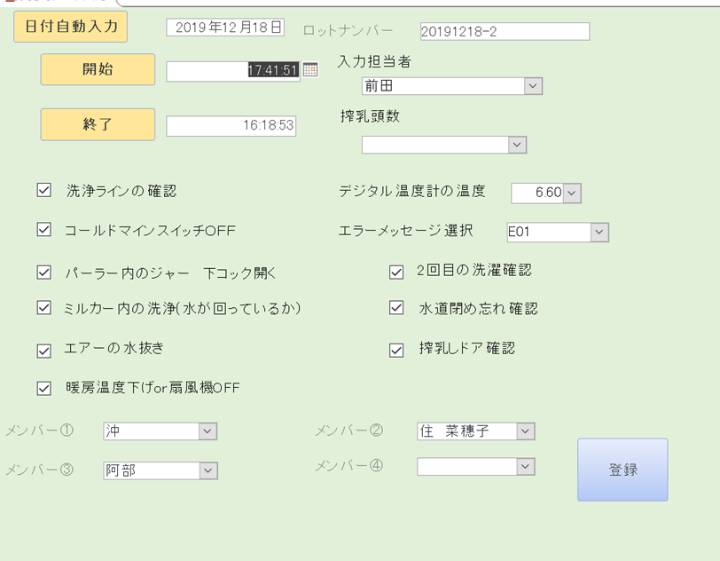This screenshot has width=720, height=561.
Task: Click the 登録 button
Action: [x=622, y=469]
